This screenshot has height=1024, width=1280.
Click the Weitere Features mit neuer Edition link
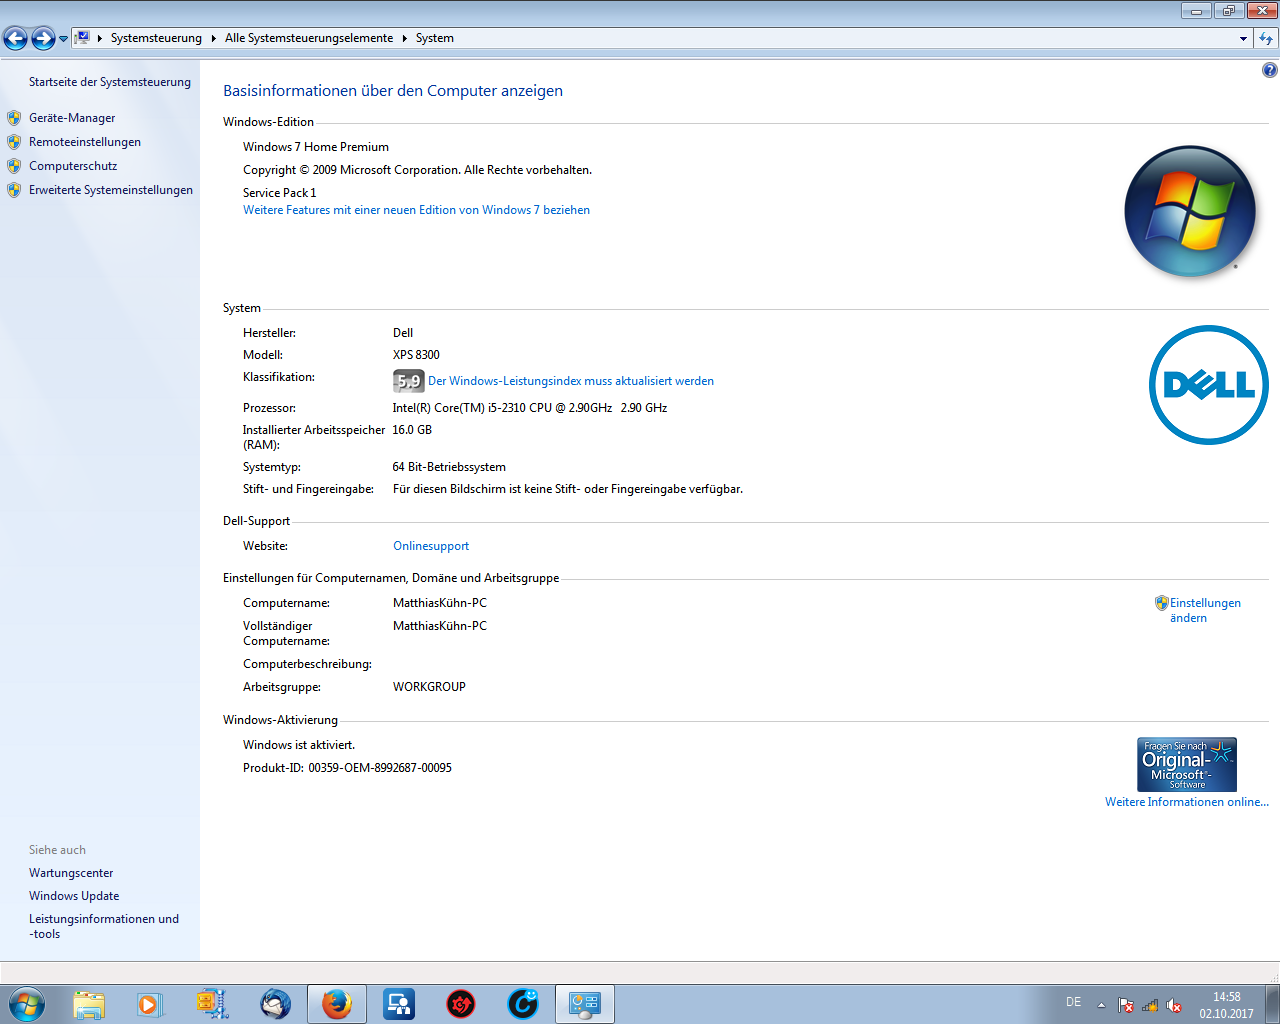[x=416, y=210]
